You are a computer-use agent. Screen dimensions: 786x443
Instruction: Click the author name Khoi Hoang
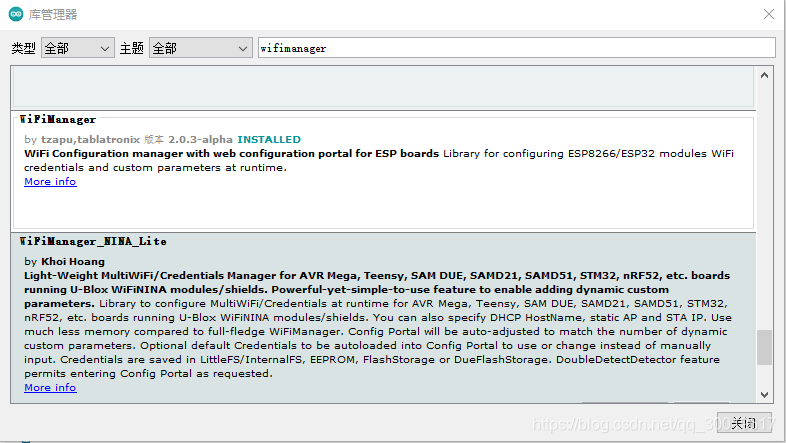[x=73, y=262]
